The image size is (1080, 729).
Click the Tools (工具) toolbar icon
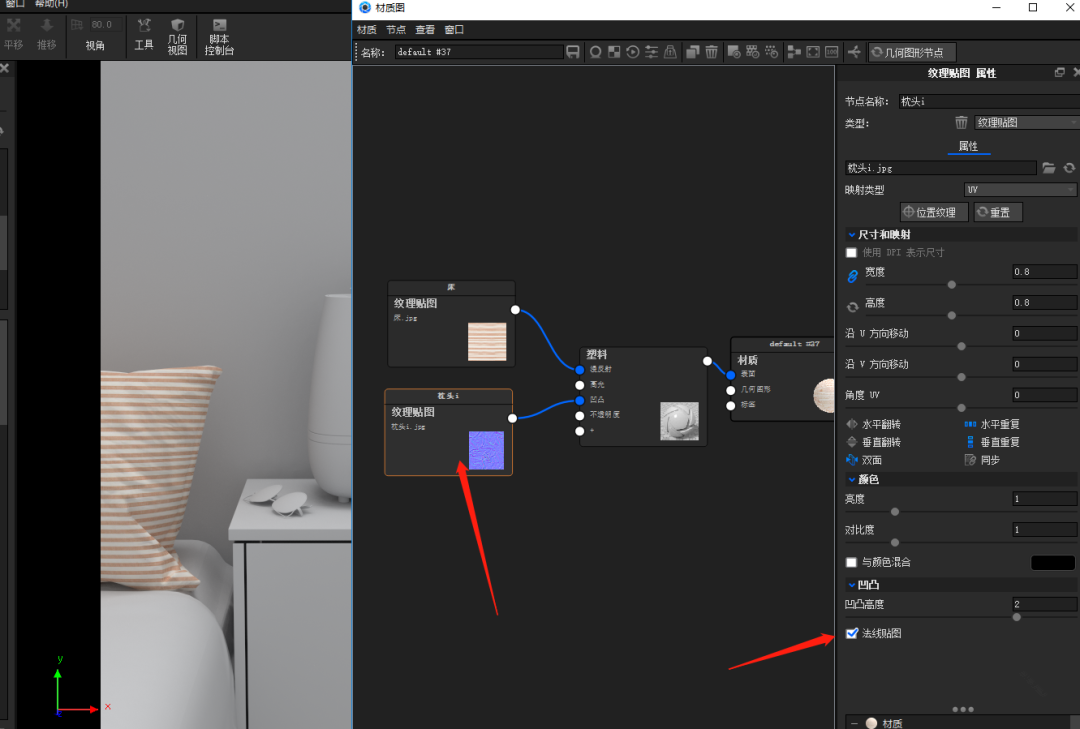[x=144, y=37]
